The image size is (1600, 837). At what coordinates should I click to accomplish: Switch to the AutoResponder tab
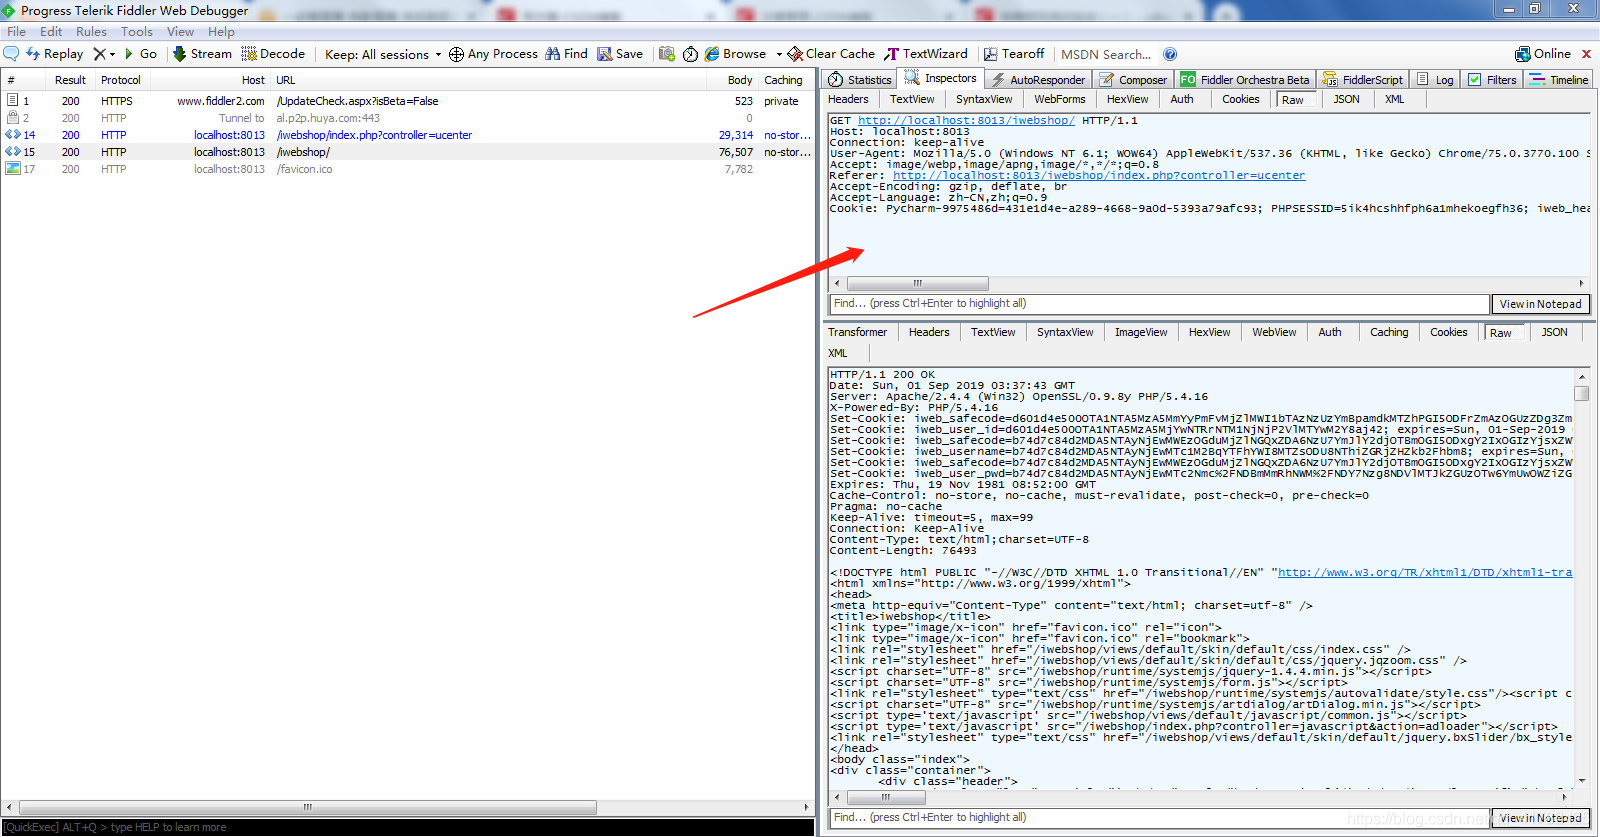click(1037, 79)
